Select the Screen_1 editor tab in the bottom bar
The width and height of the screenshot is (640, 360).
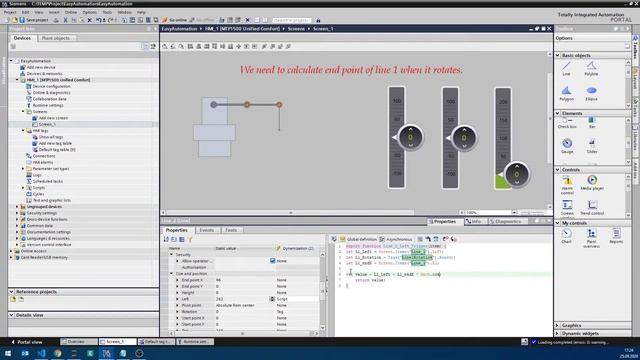tap(118, 342)
